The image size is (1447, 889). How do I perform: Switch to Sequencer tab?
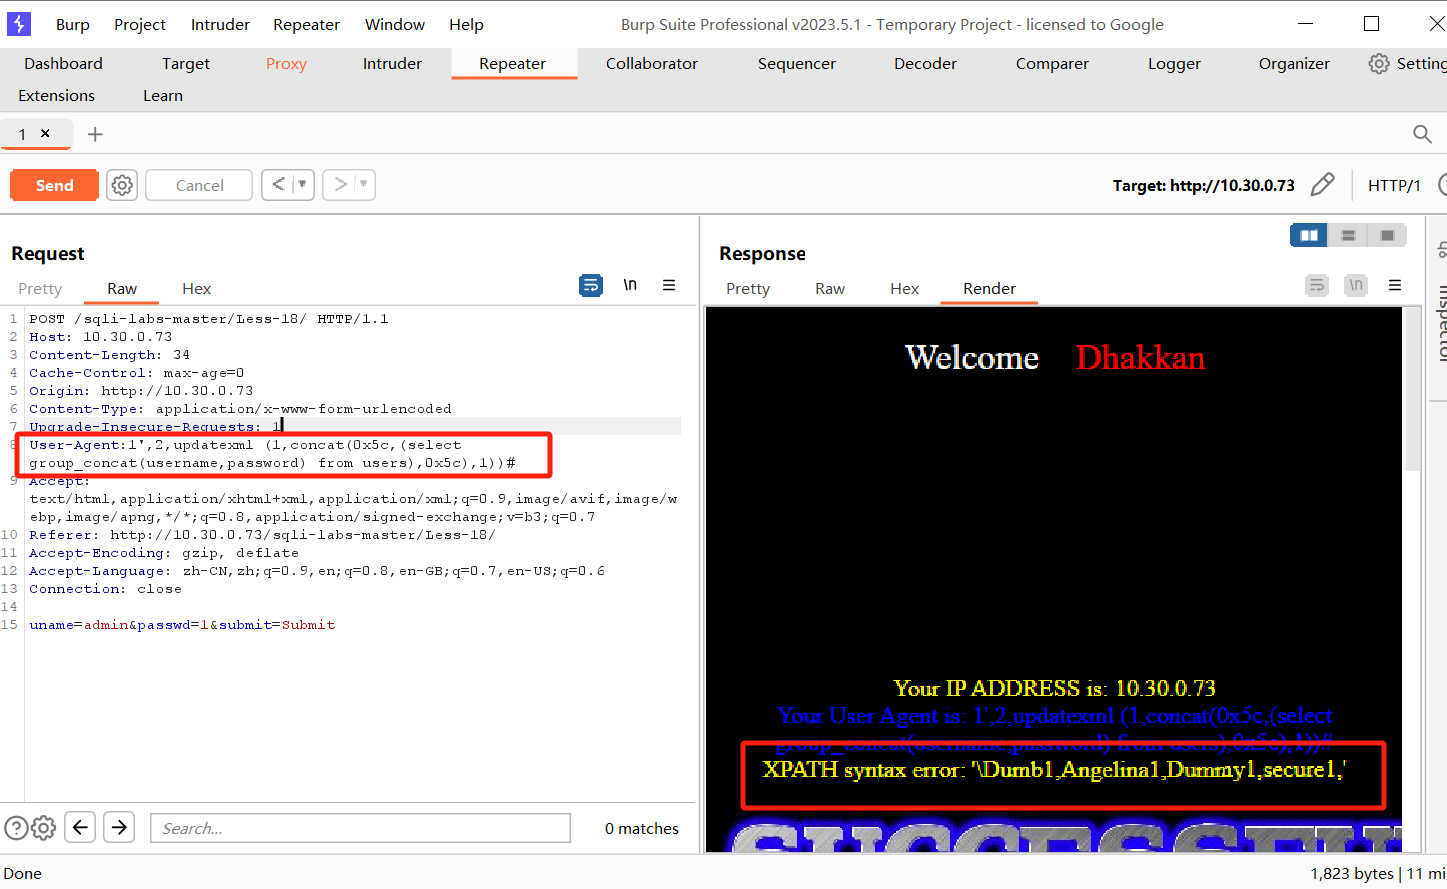(797, 63)
